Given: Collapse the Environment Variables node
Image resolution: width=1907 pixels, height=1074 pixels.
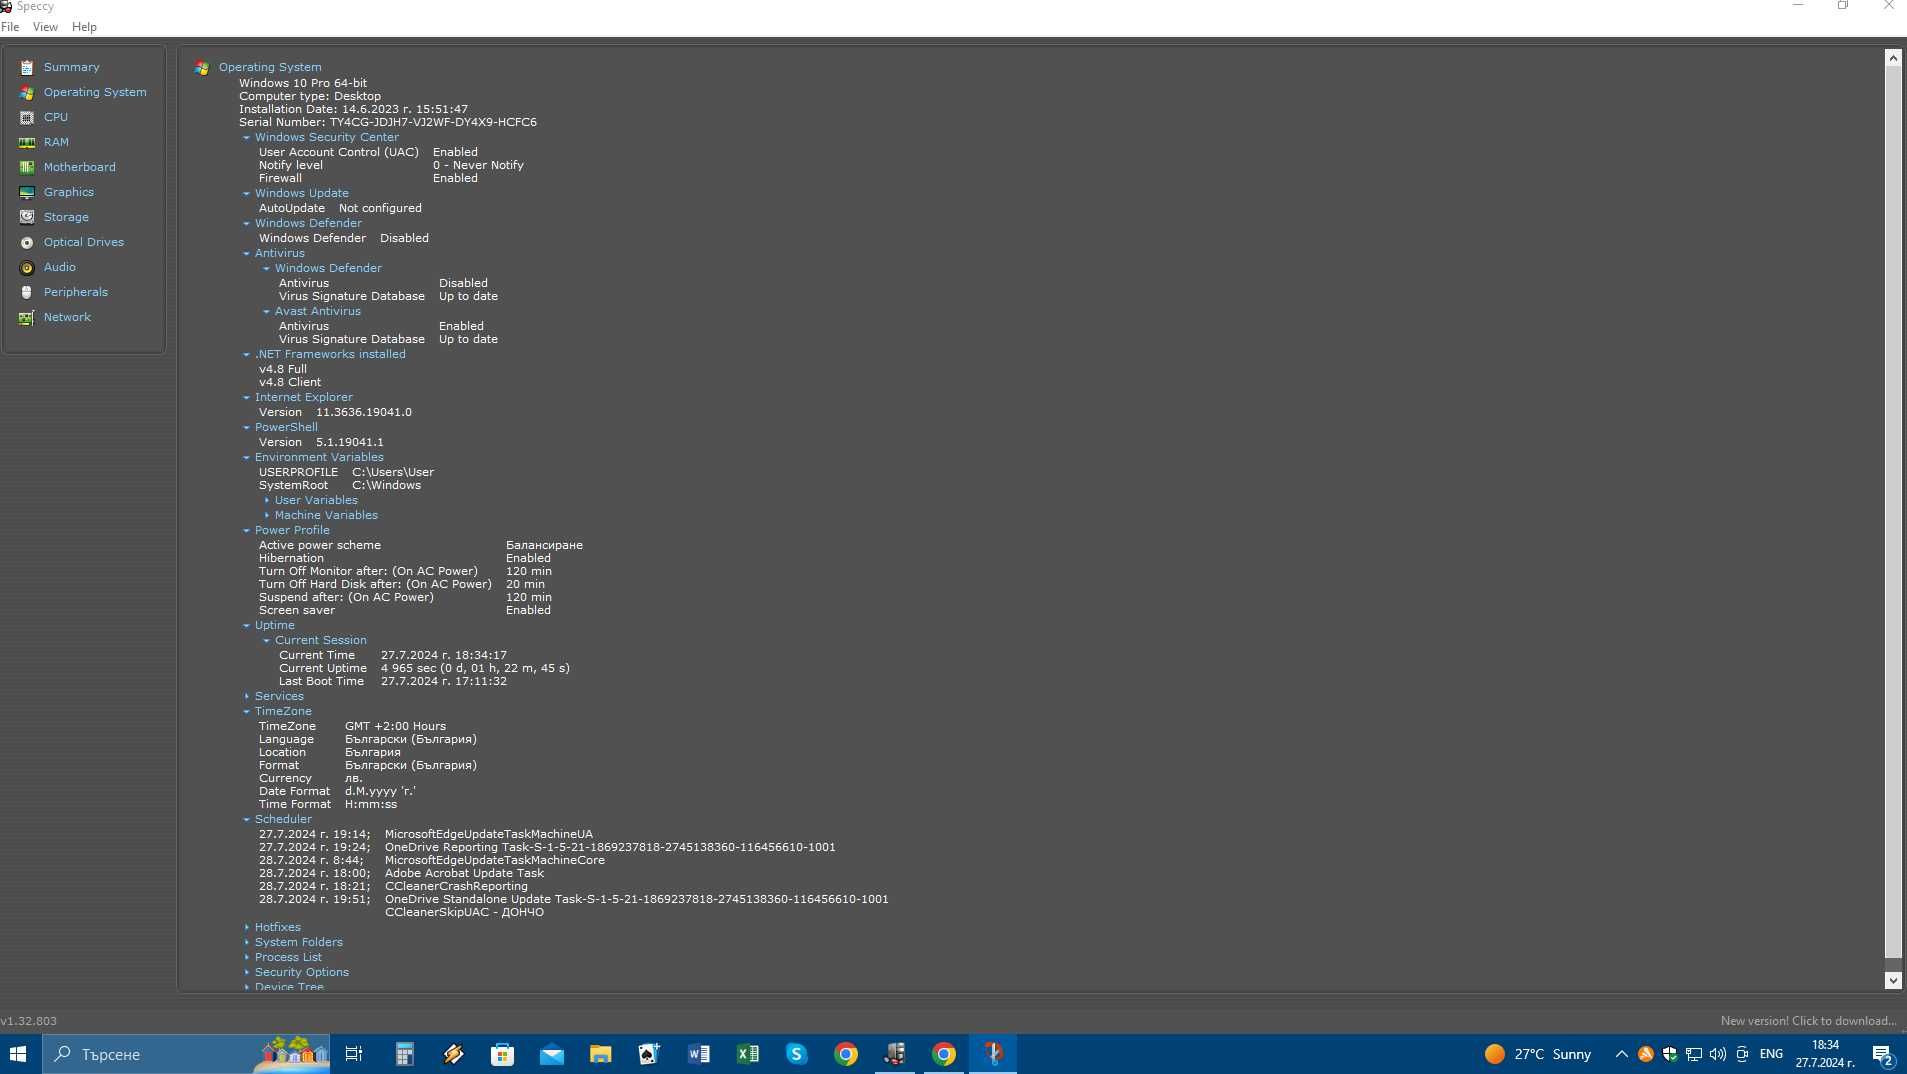Looking at the screenshot, I should 246,458.
